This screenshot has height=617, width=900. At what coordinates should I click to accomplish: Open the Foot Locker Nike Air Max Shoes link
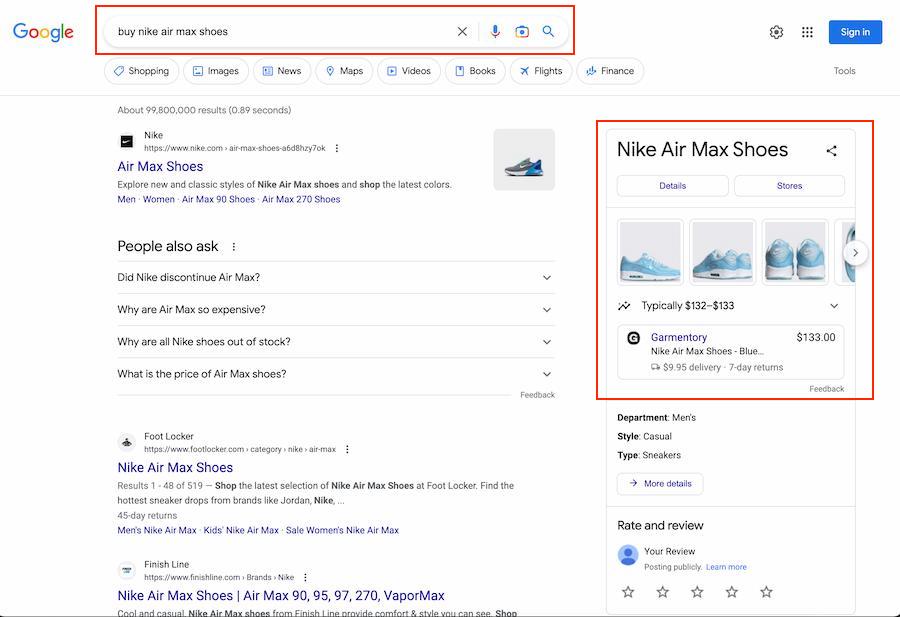[175, 468]
